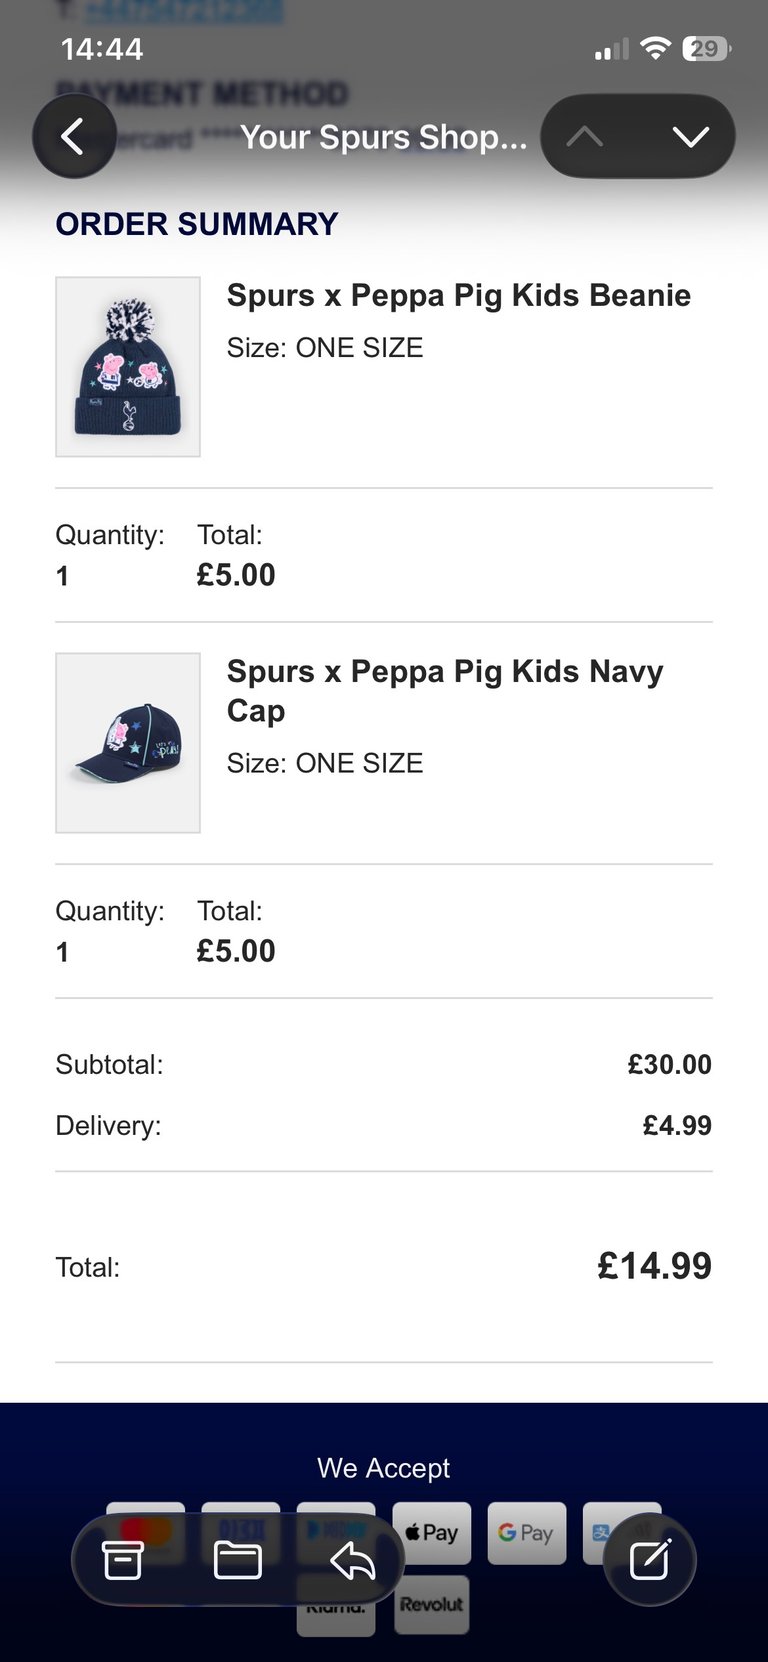Tap the Revolut payment icon
The height and width of the screenshot is (1662, 768).
(x=431, y=1604)
